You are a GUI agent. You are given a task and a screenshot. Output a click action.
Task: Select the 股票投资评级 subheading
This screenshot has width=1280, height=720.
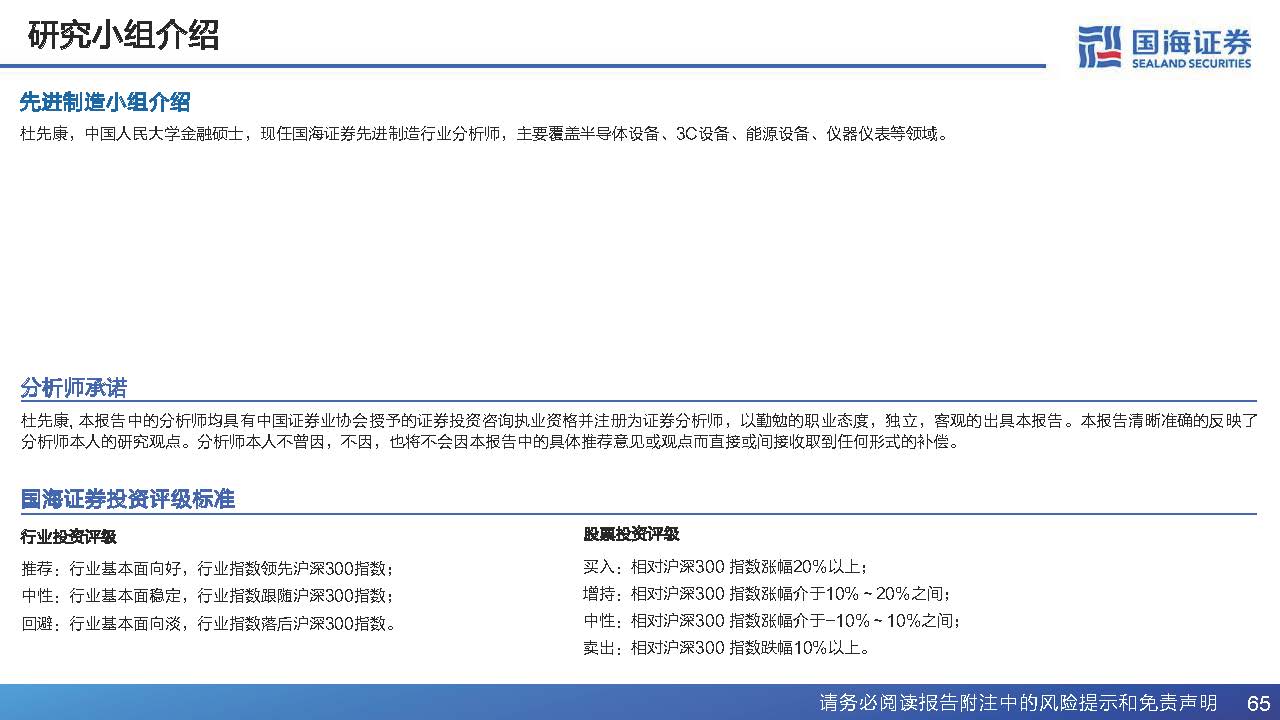click(x=631, y=534)
